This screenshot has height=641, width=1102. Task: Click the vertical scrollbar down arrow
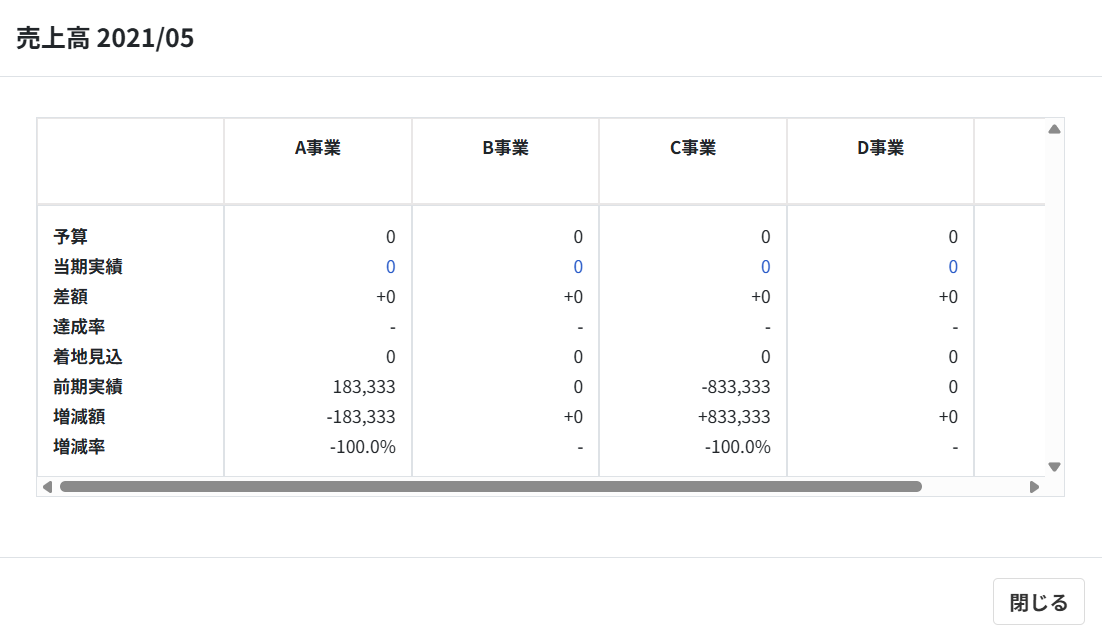1054,467
